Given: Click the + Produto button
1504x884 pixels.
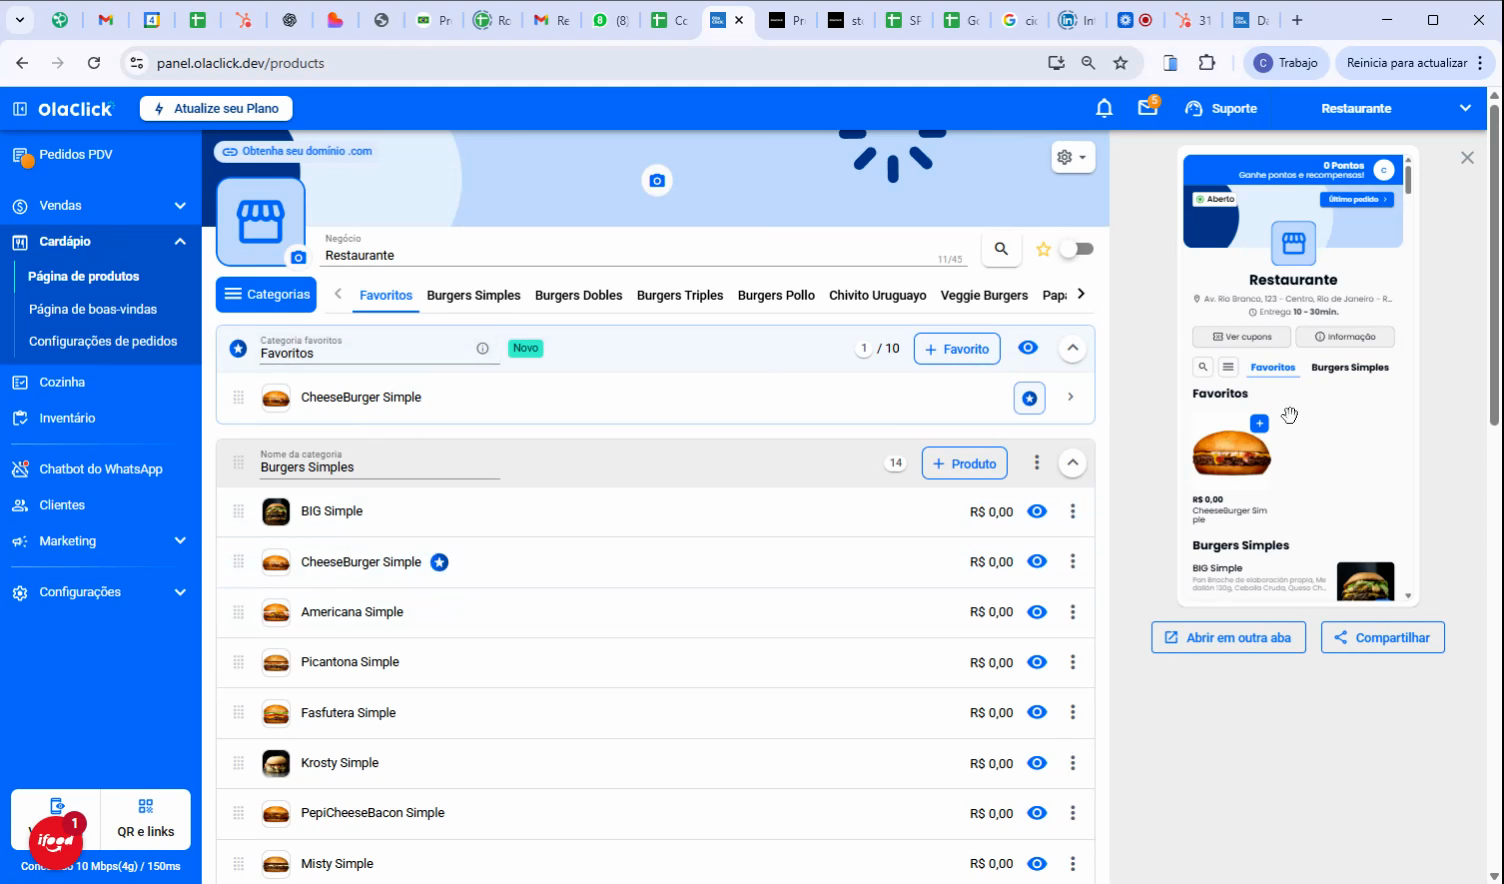Looking at the screenshot, I should (965, 464).
